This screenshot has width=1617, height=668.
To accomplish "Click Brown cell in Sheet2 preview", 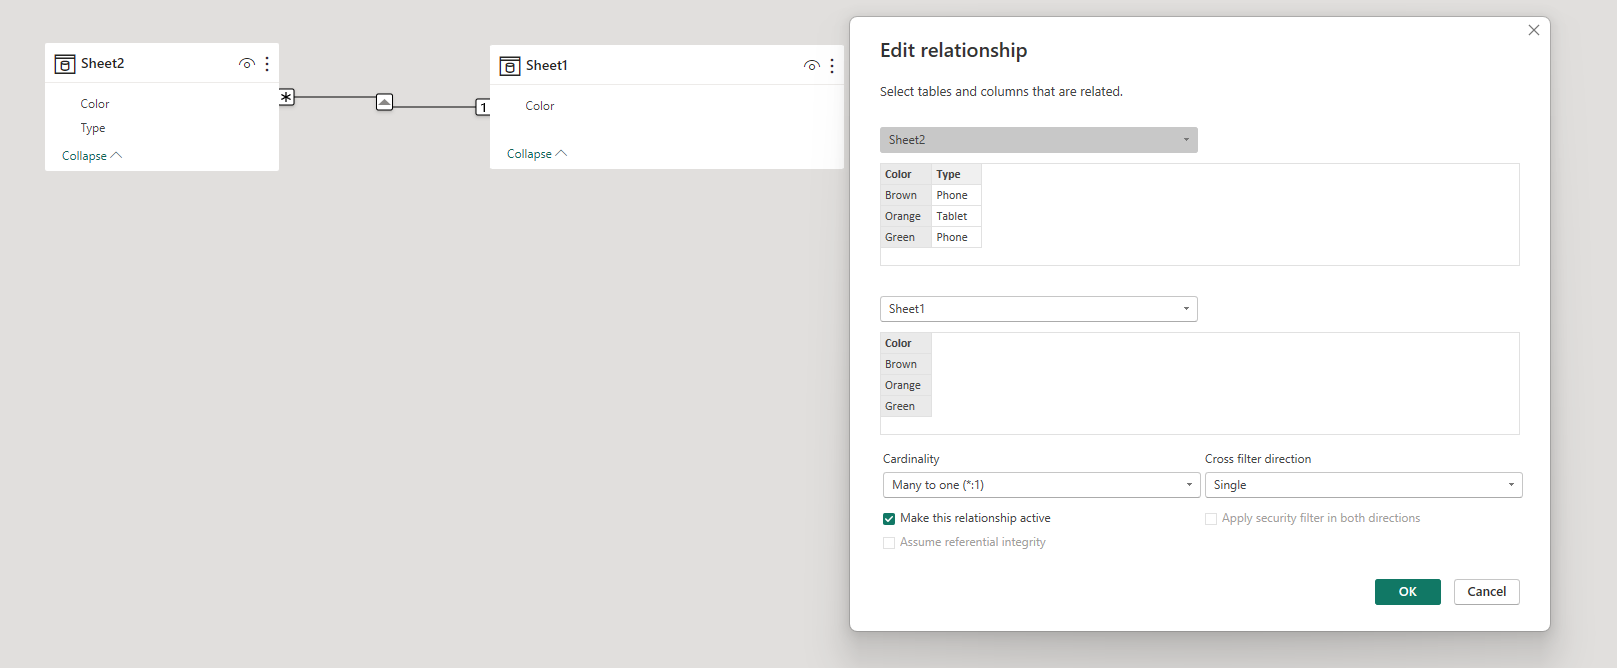I will point(906,195).
